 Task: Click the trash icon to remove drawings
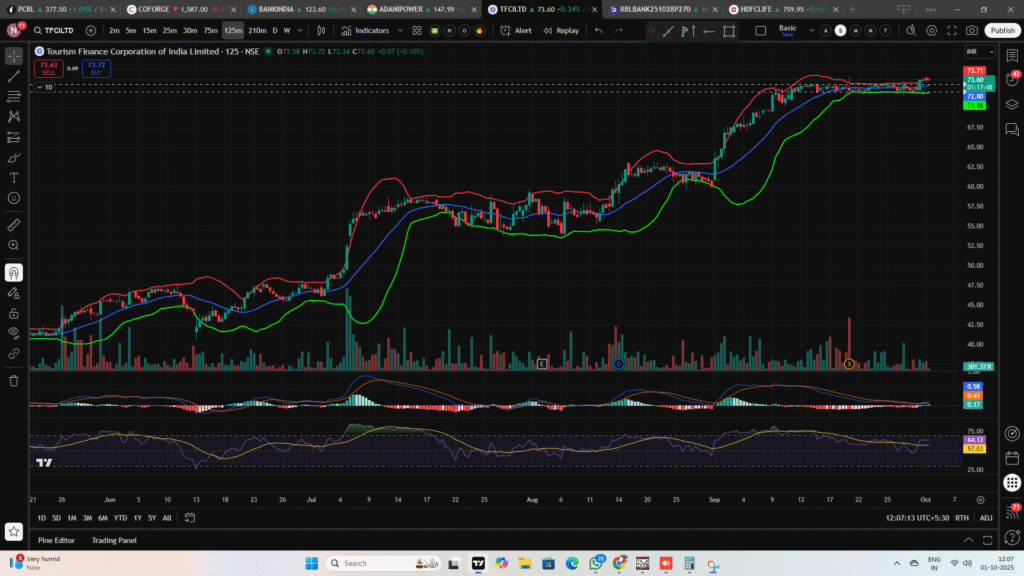(x=14, y=380)
